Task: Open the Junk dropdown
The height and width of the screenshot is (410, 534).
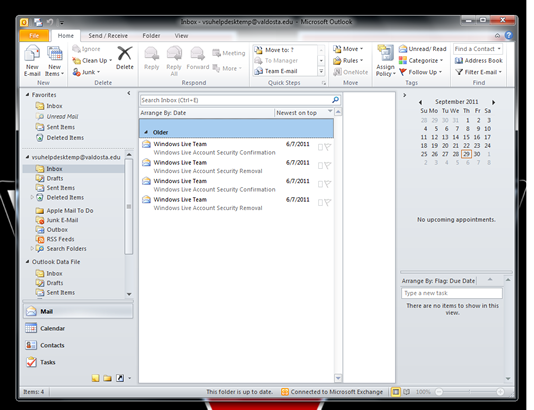Action: pos(86,72)
